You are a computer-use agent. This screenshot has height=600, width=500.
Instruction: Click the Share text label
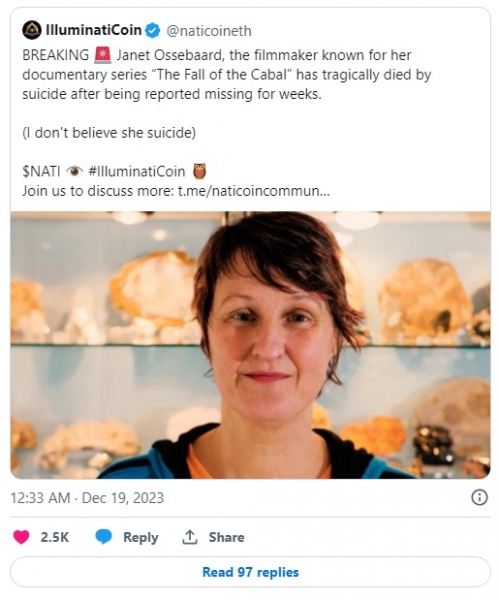coord(226,537)
